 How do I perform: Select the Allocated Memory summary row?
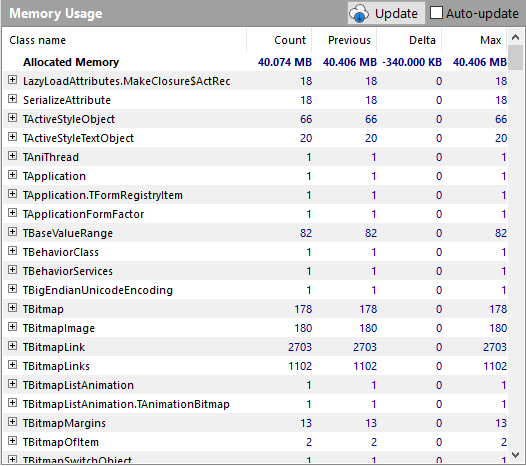click(x=255, y=62)
